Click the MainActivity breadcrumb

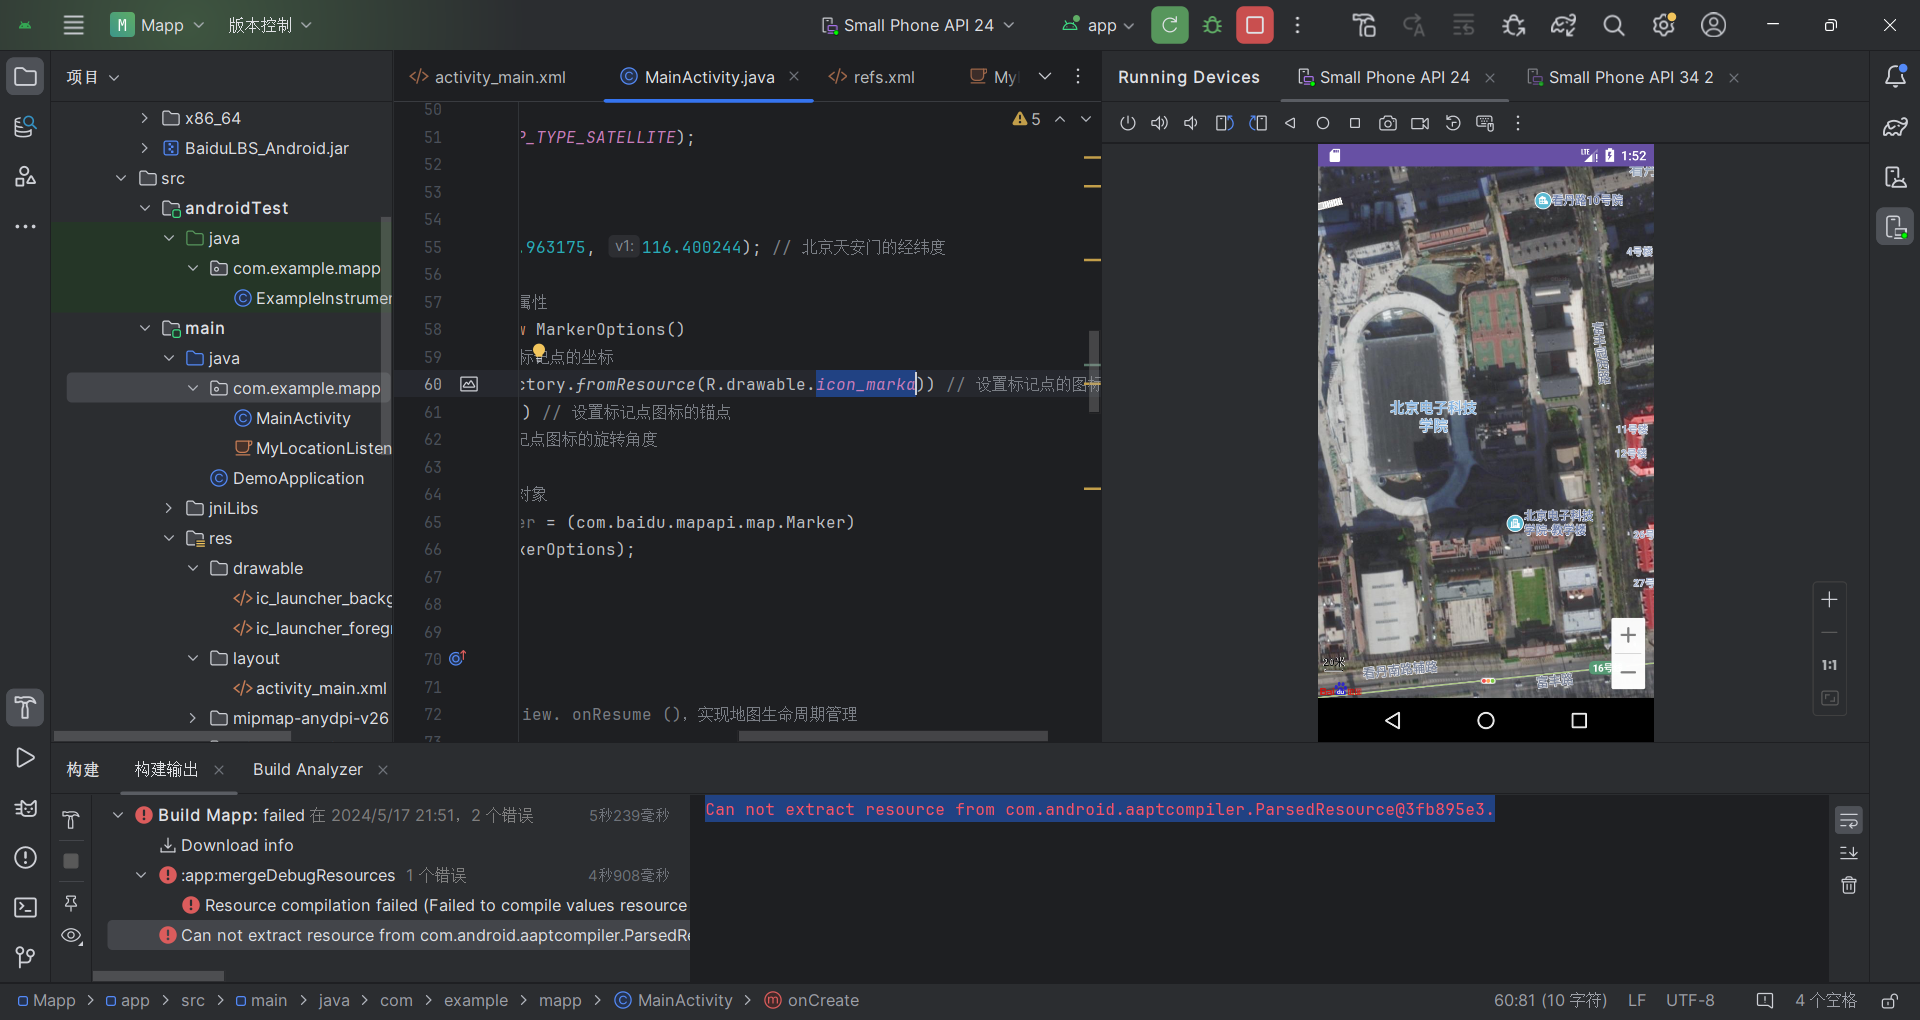(674, 1000)
